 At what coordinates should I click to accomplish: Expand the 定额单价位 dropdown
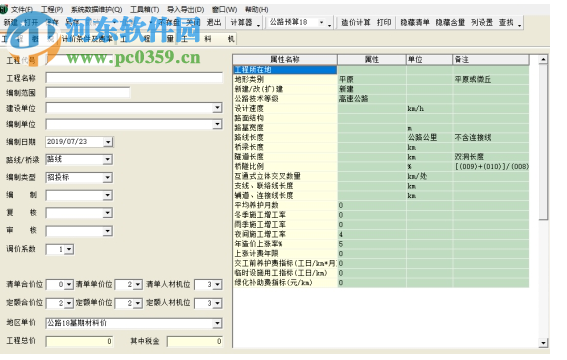tap(137, 303)
